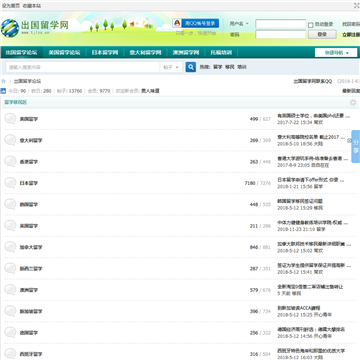
Task: Select the 澳洲留学网 nav tab
Action: click(186, 52)
